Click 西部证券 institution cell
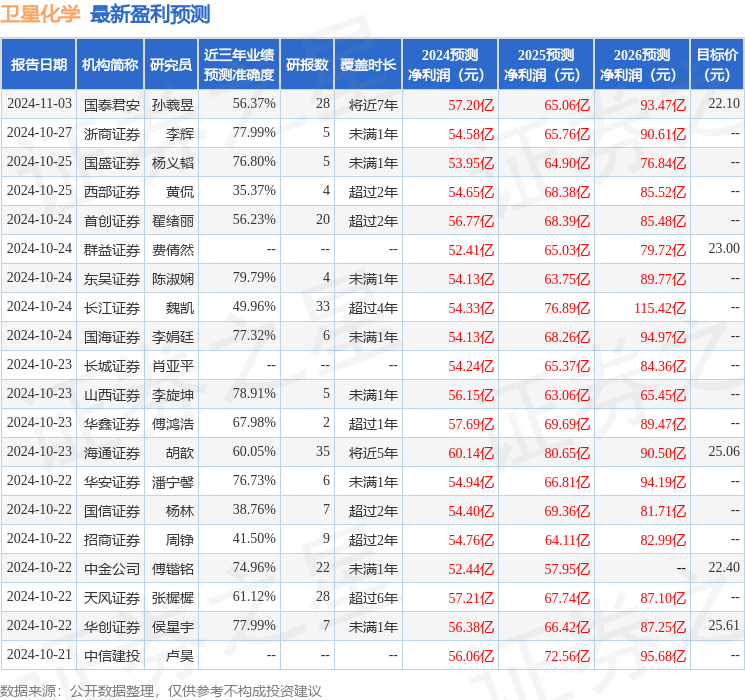745x700 pixels. pyautogui.click(x=112, y=192)
